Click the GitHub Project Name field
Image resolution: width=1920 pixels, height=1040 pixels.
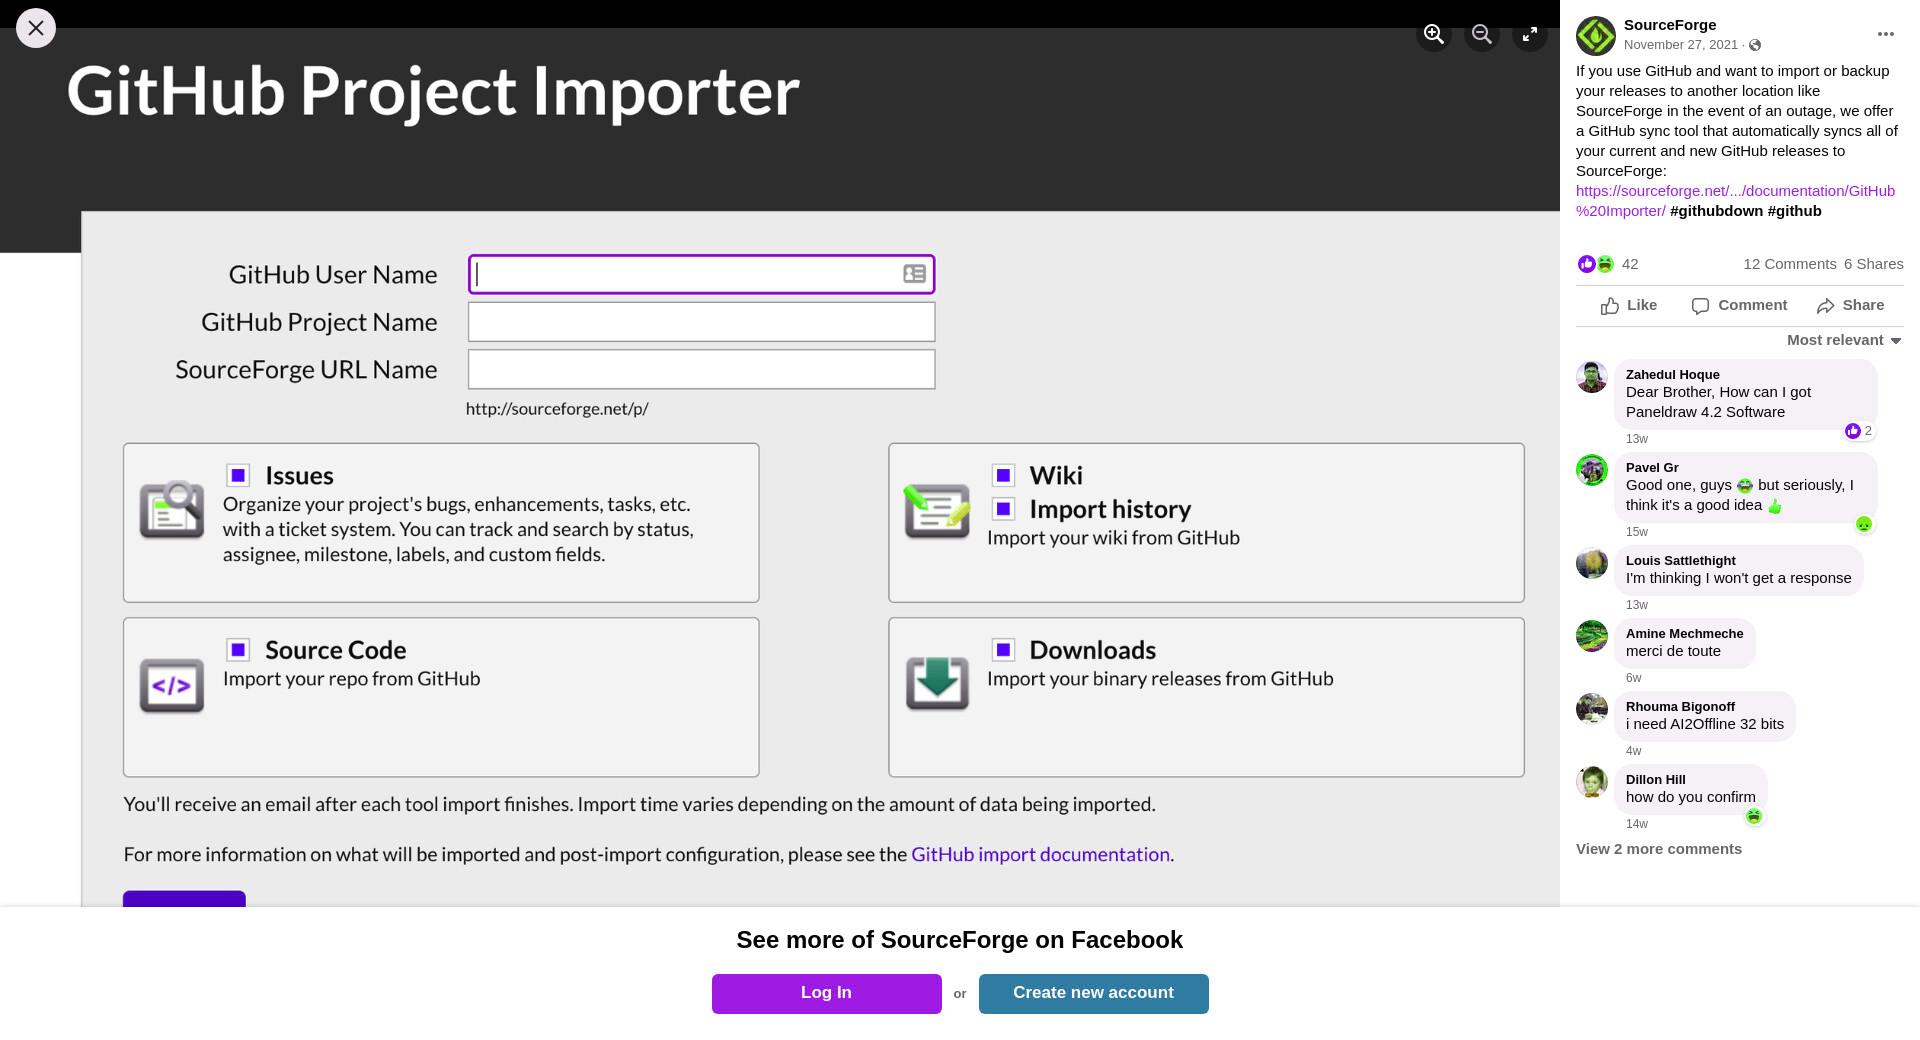[701, 322]
